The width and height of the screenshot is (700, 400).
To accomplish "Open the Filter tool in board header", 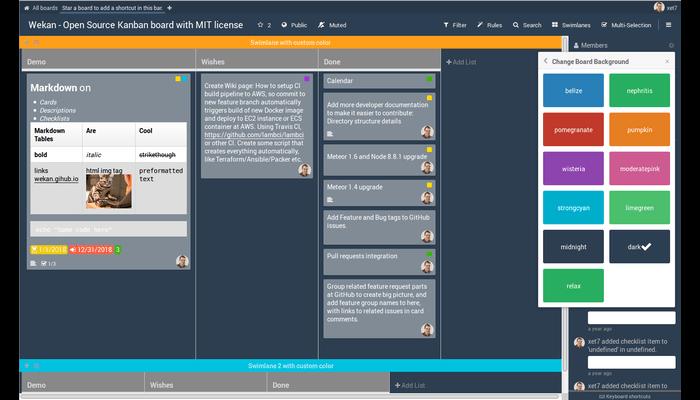I will (x=454, y=24).
